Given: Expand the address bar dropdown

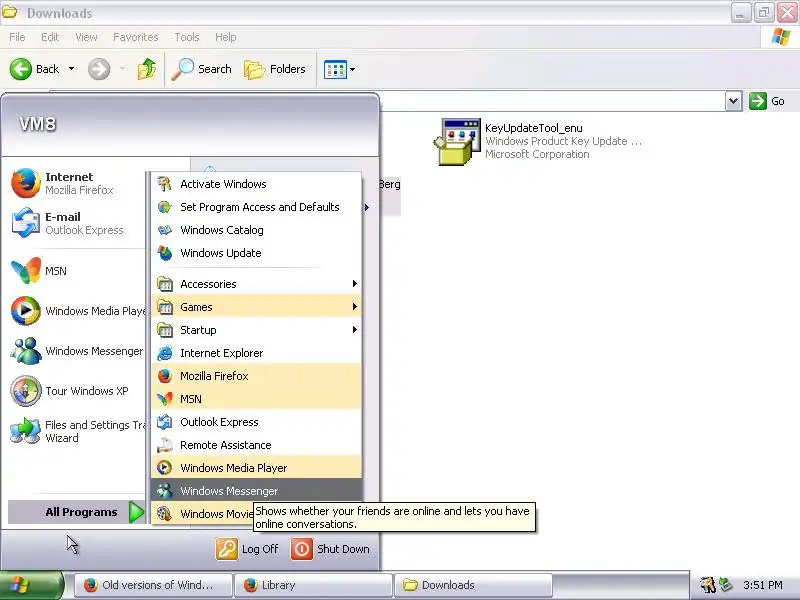Looking at the screenshot, I should tap(733, 101).
